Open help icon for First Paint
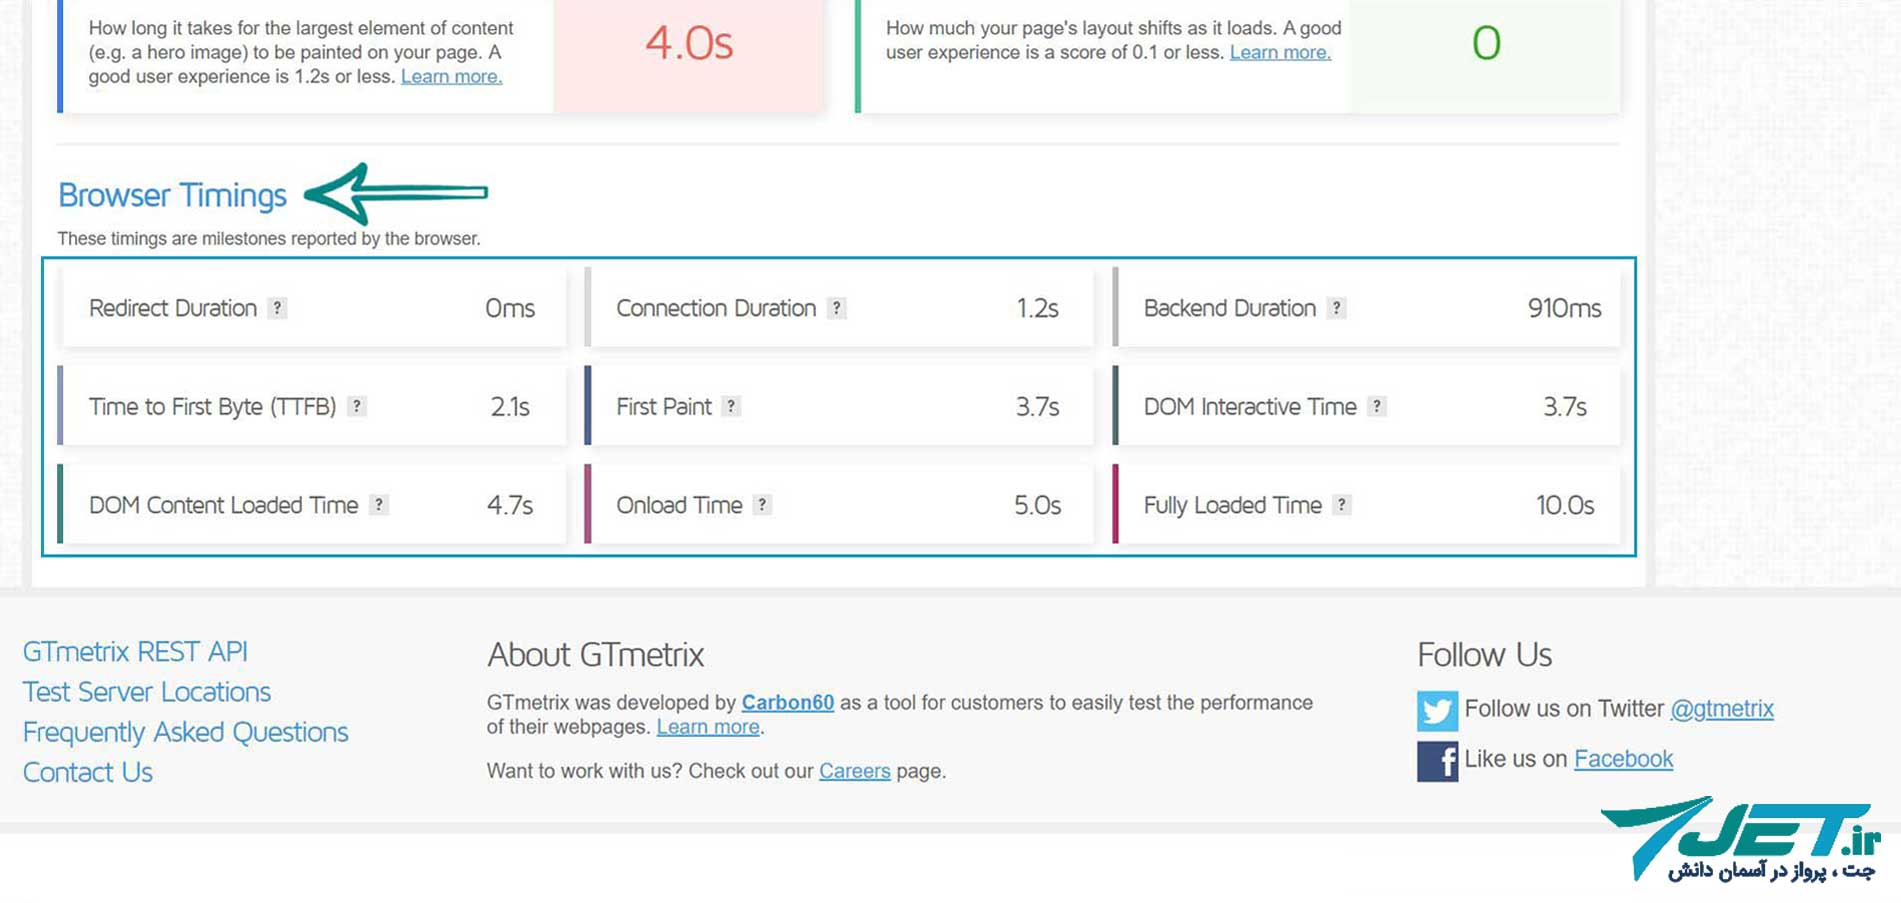Viewport: 1901px width, 903px height. click(x=731, y=406)
